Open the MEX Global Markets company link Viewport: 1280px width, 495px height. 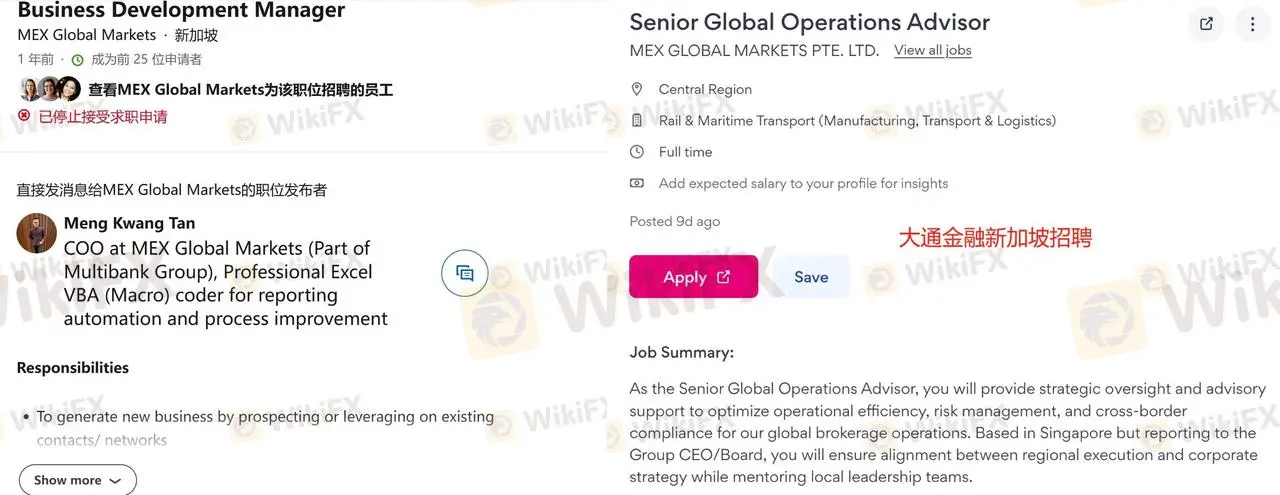[87, 35]
